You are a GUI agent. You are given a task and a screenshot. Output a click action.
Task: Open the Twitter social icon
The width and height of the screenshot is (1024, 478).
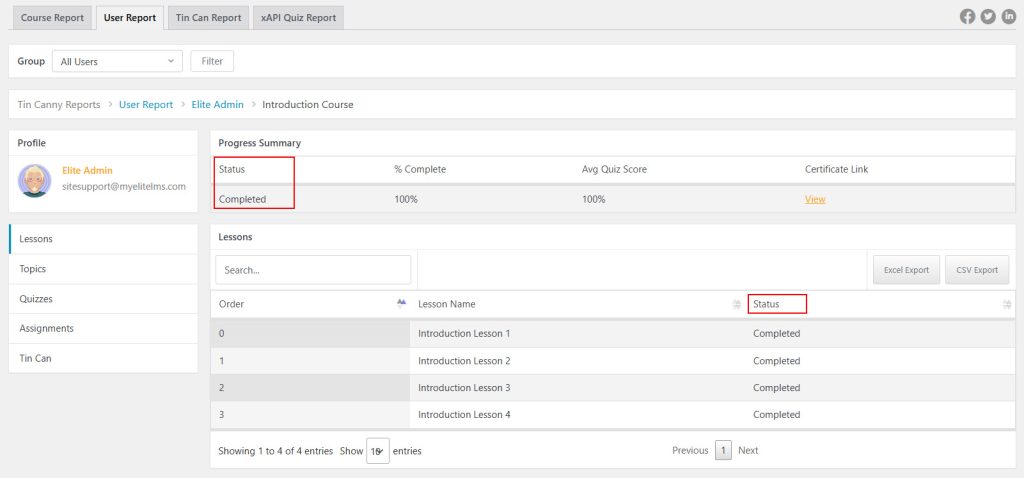point(988,17)
